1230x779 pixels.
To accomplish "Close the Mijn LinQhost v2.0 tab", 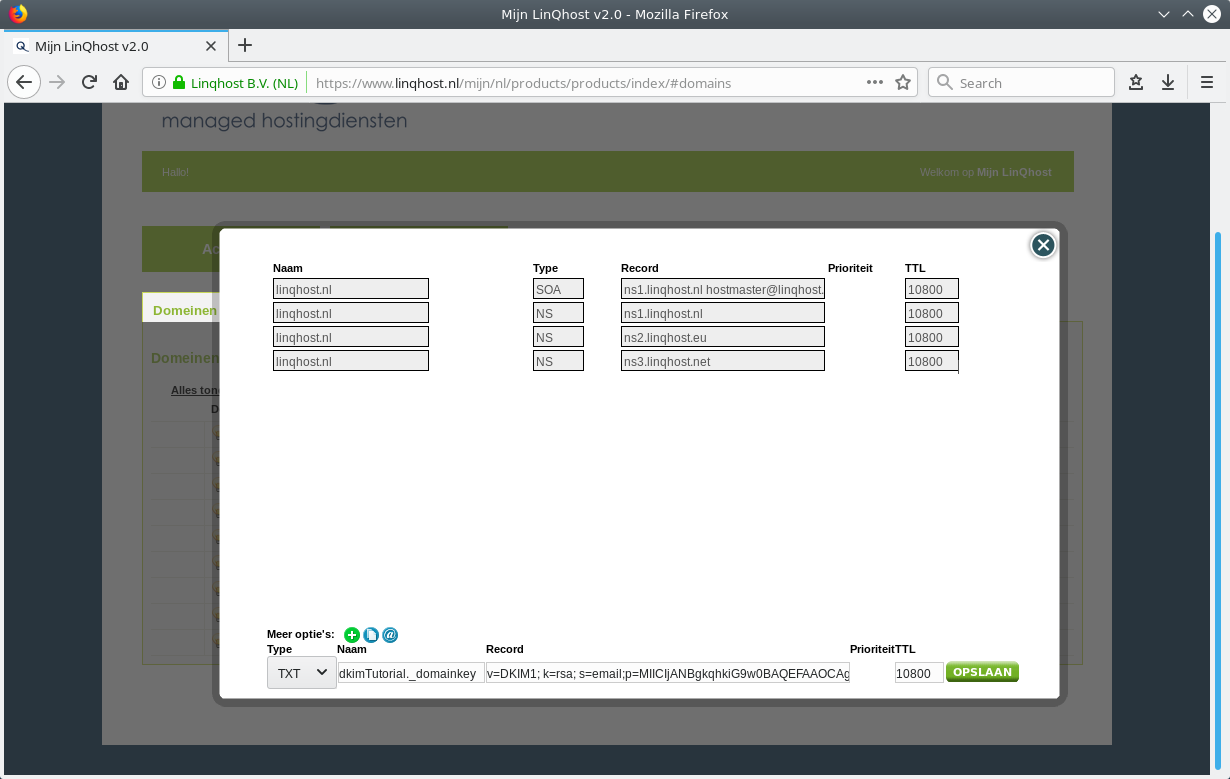I will tap(211, 46).
